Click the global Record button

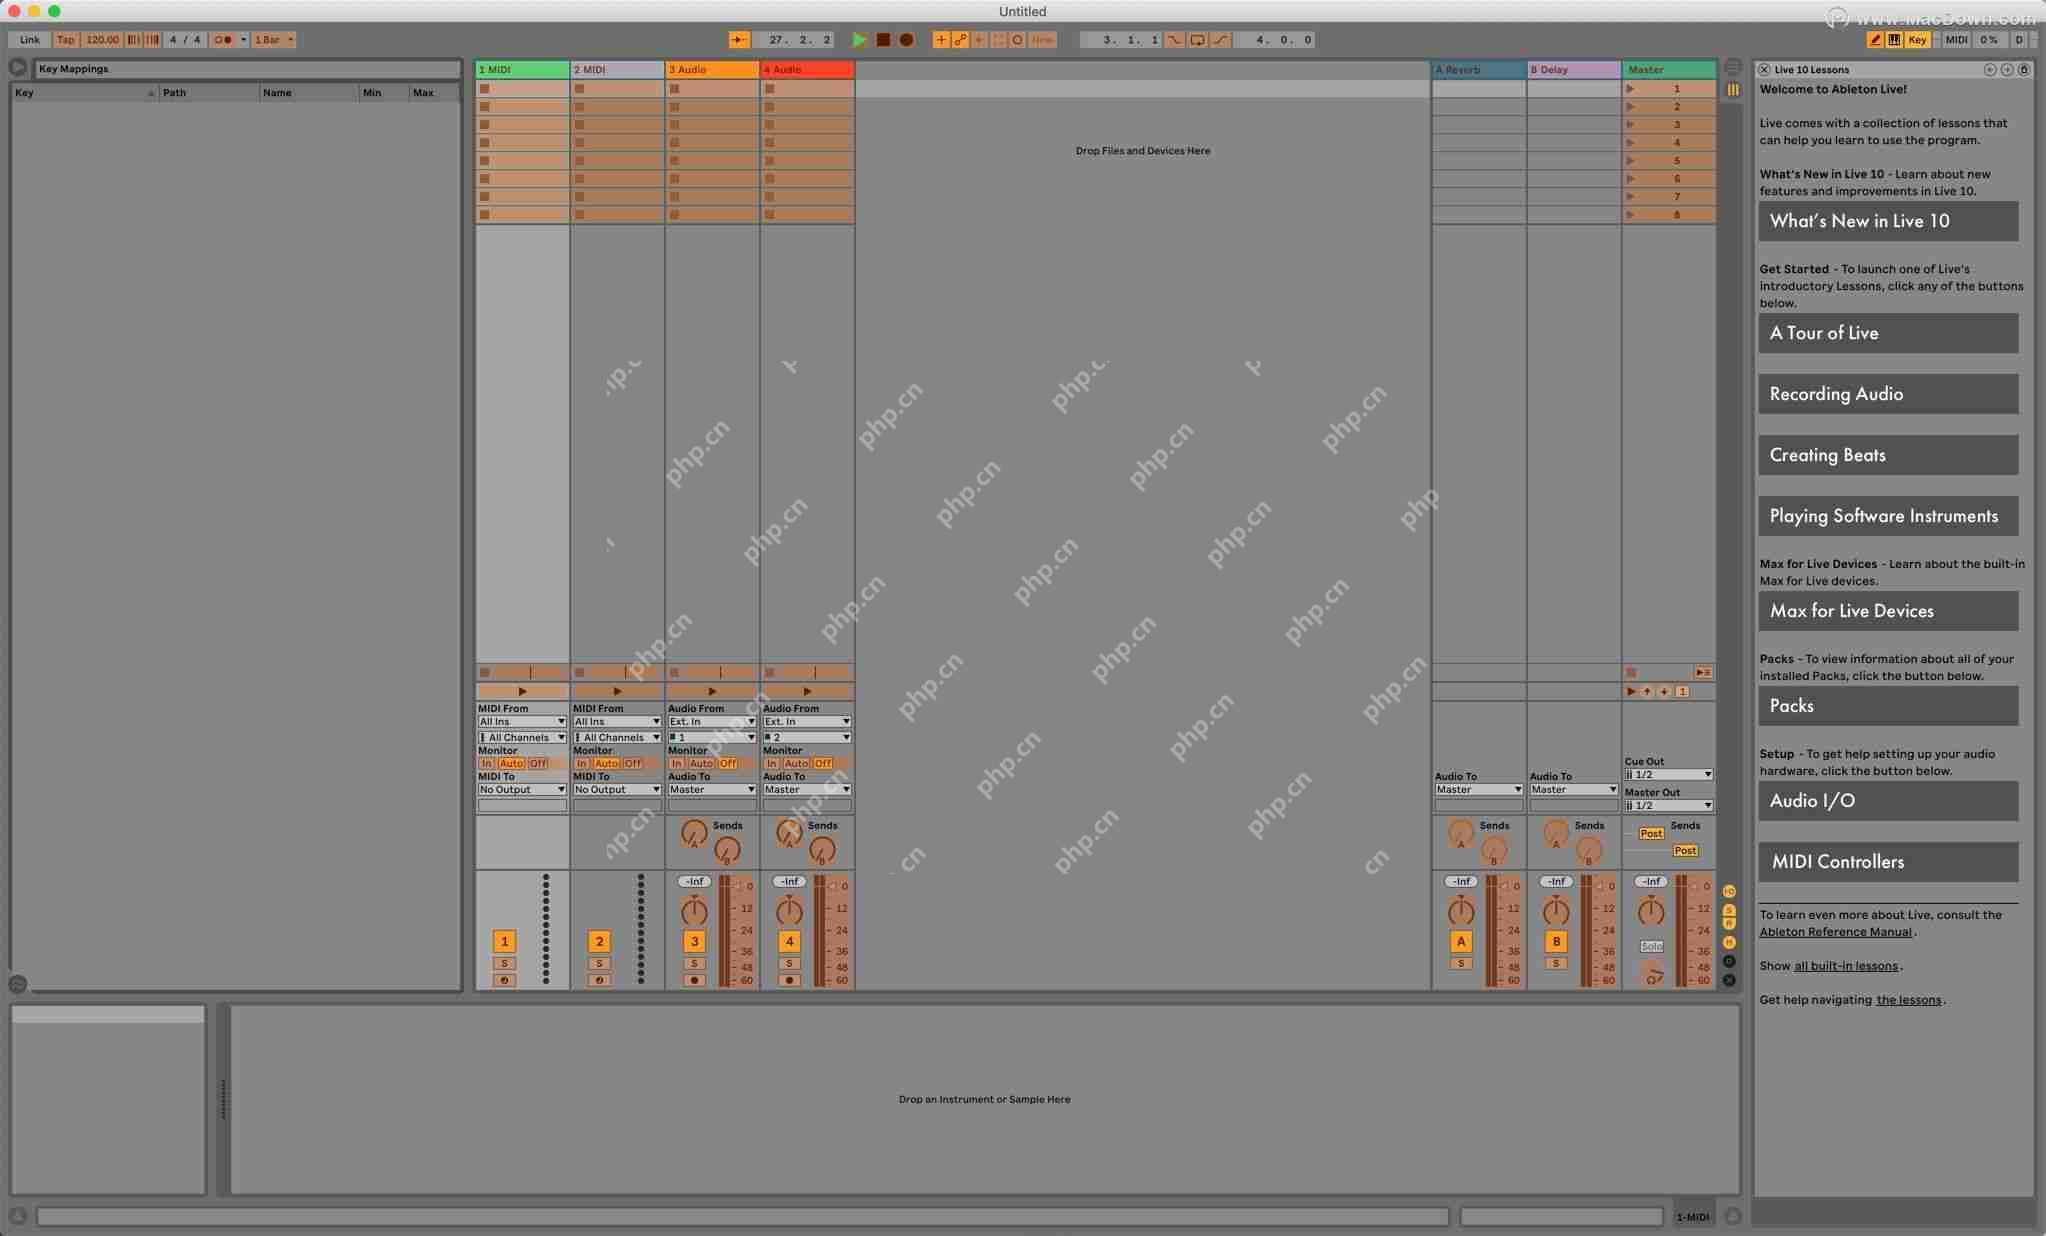click(905, 40)
